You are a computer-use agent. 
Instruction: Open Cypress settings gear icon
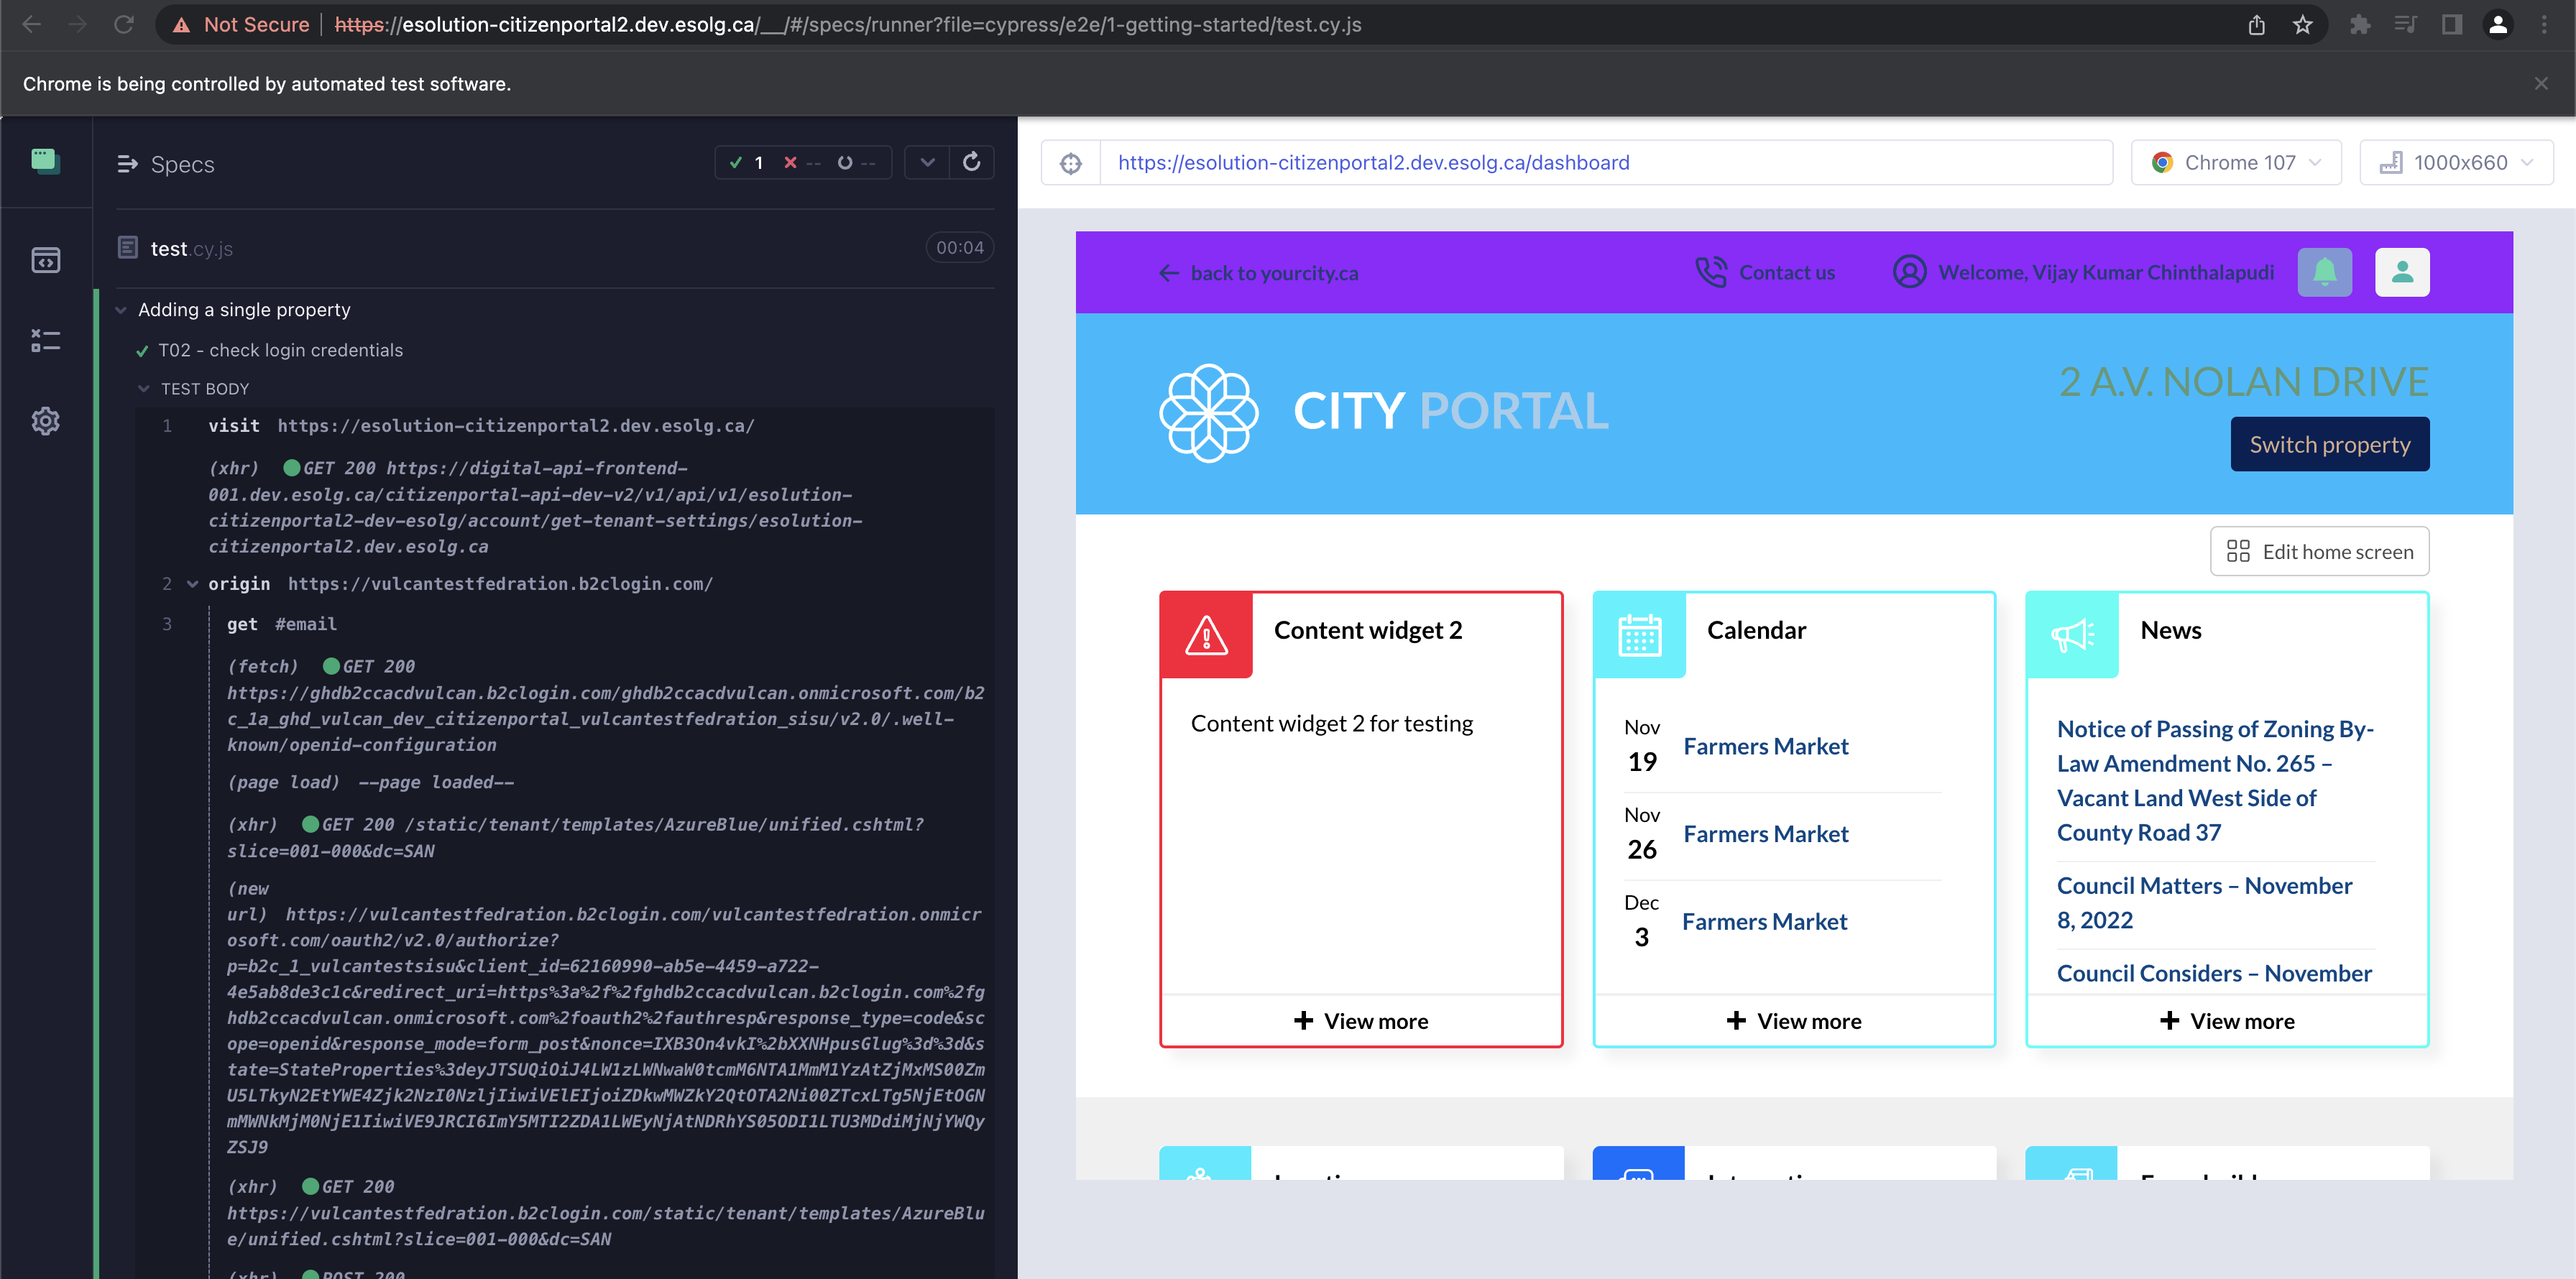45,421
